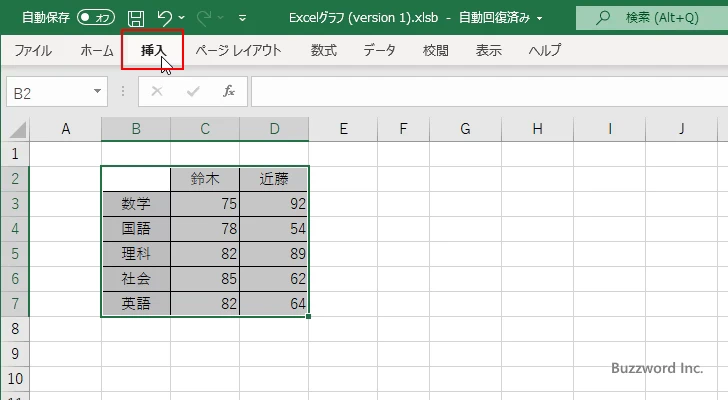Select row 1 header
The height and width of the screenshot is (400, 728).
click(15, 154)
